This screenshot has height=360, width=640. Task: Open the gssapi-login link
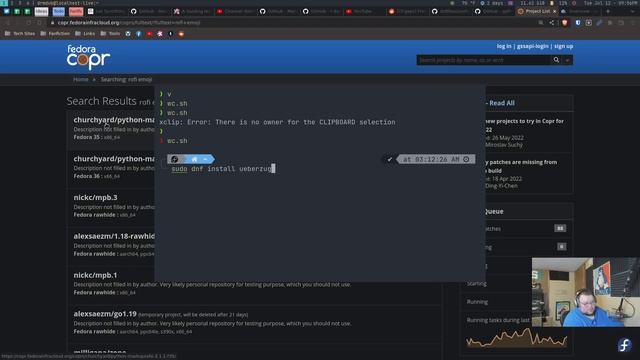[x=532, y=46]
